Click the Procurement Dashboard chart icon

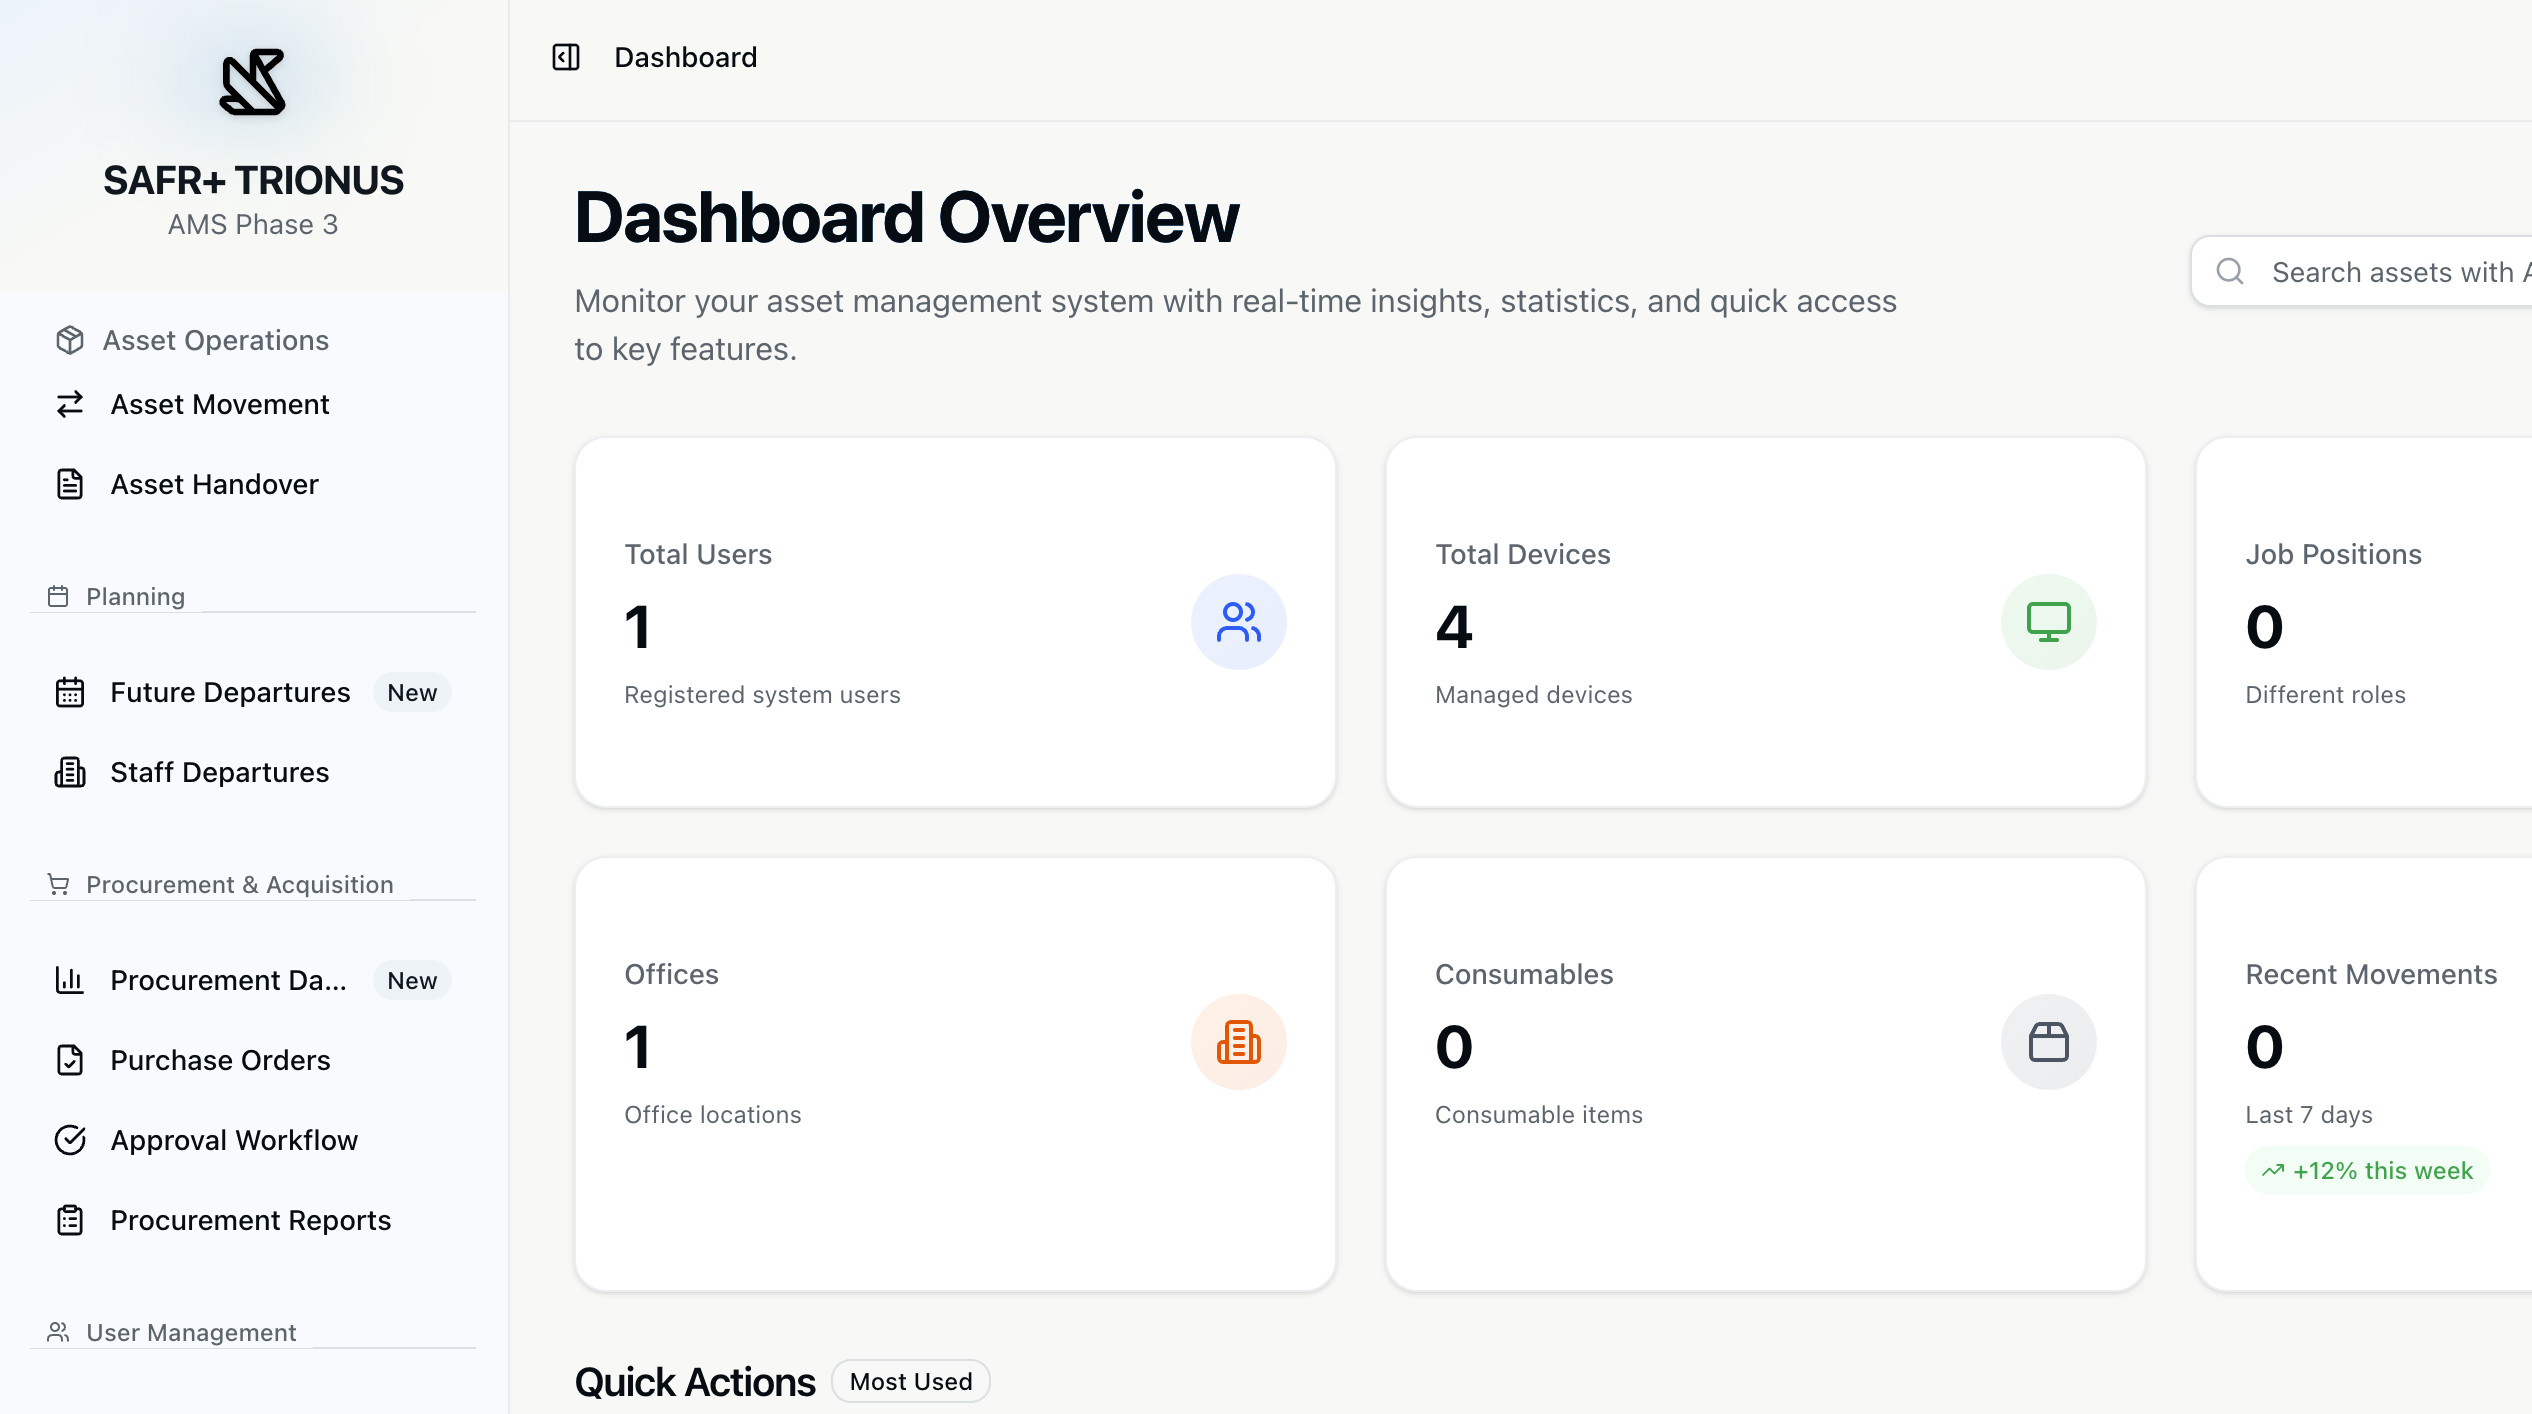tap(69, 980)
